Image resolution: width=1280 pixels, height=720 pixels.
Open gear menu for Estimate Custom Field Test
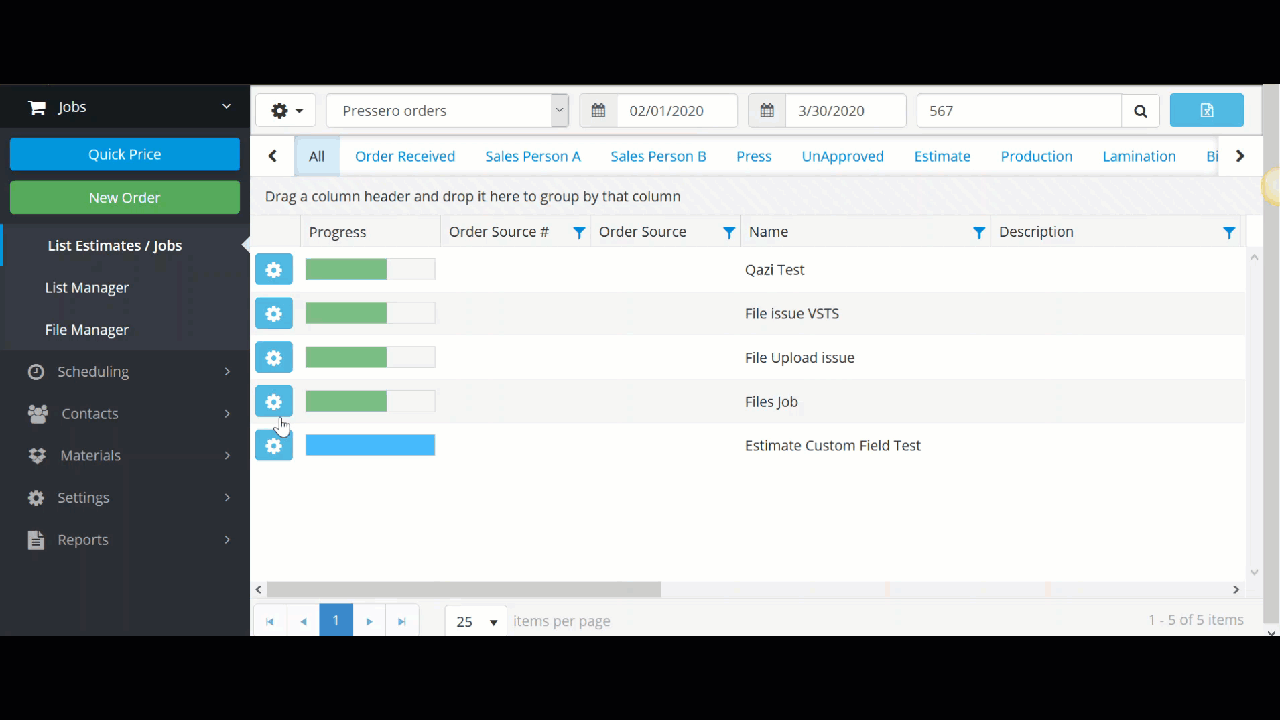coord(274,445)
